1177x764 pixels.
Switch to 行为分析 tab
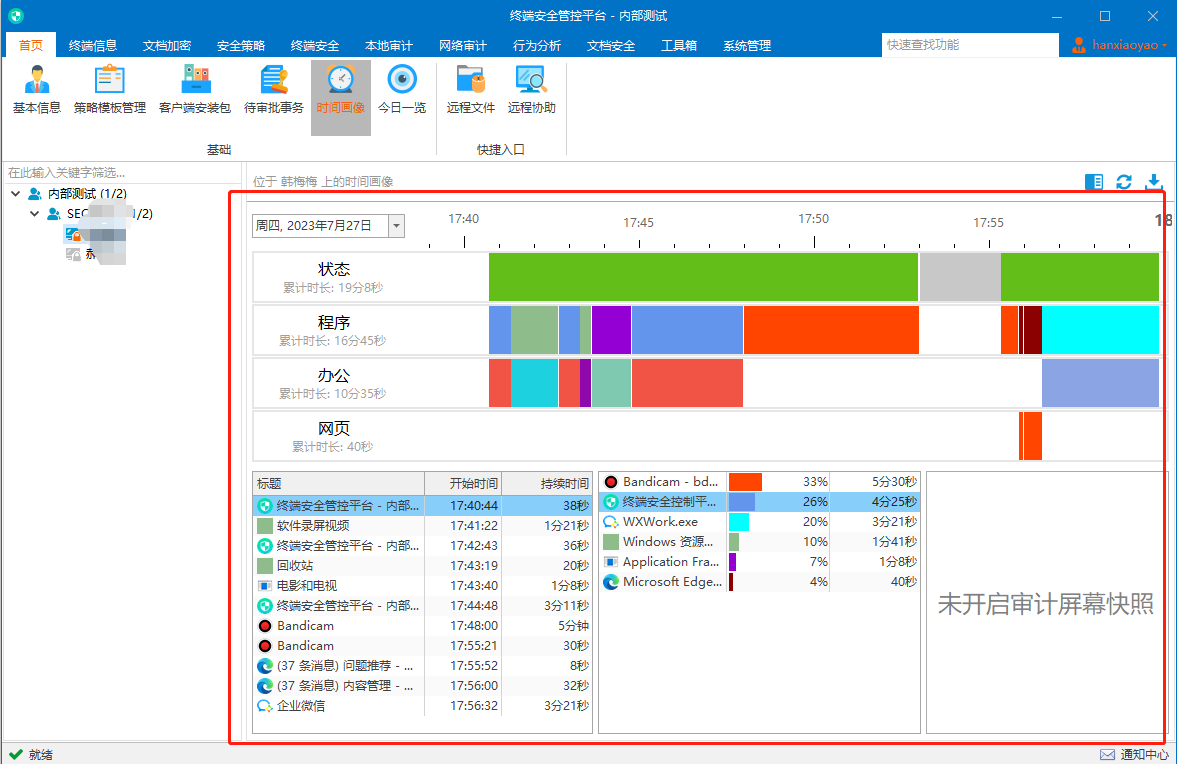click(537, 46)
